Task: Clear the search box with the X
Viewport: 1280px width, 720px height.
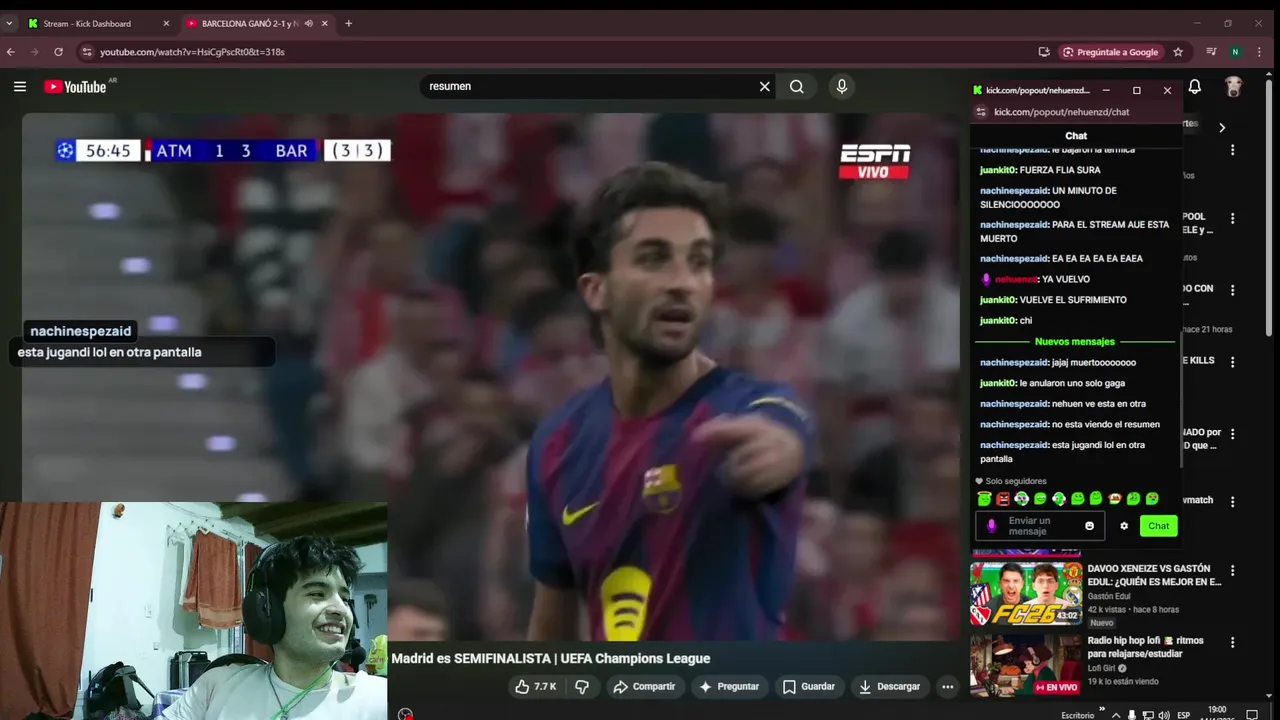Action: tap(765, 87)
